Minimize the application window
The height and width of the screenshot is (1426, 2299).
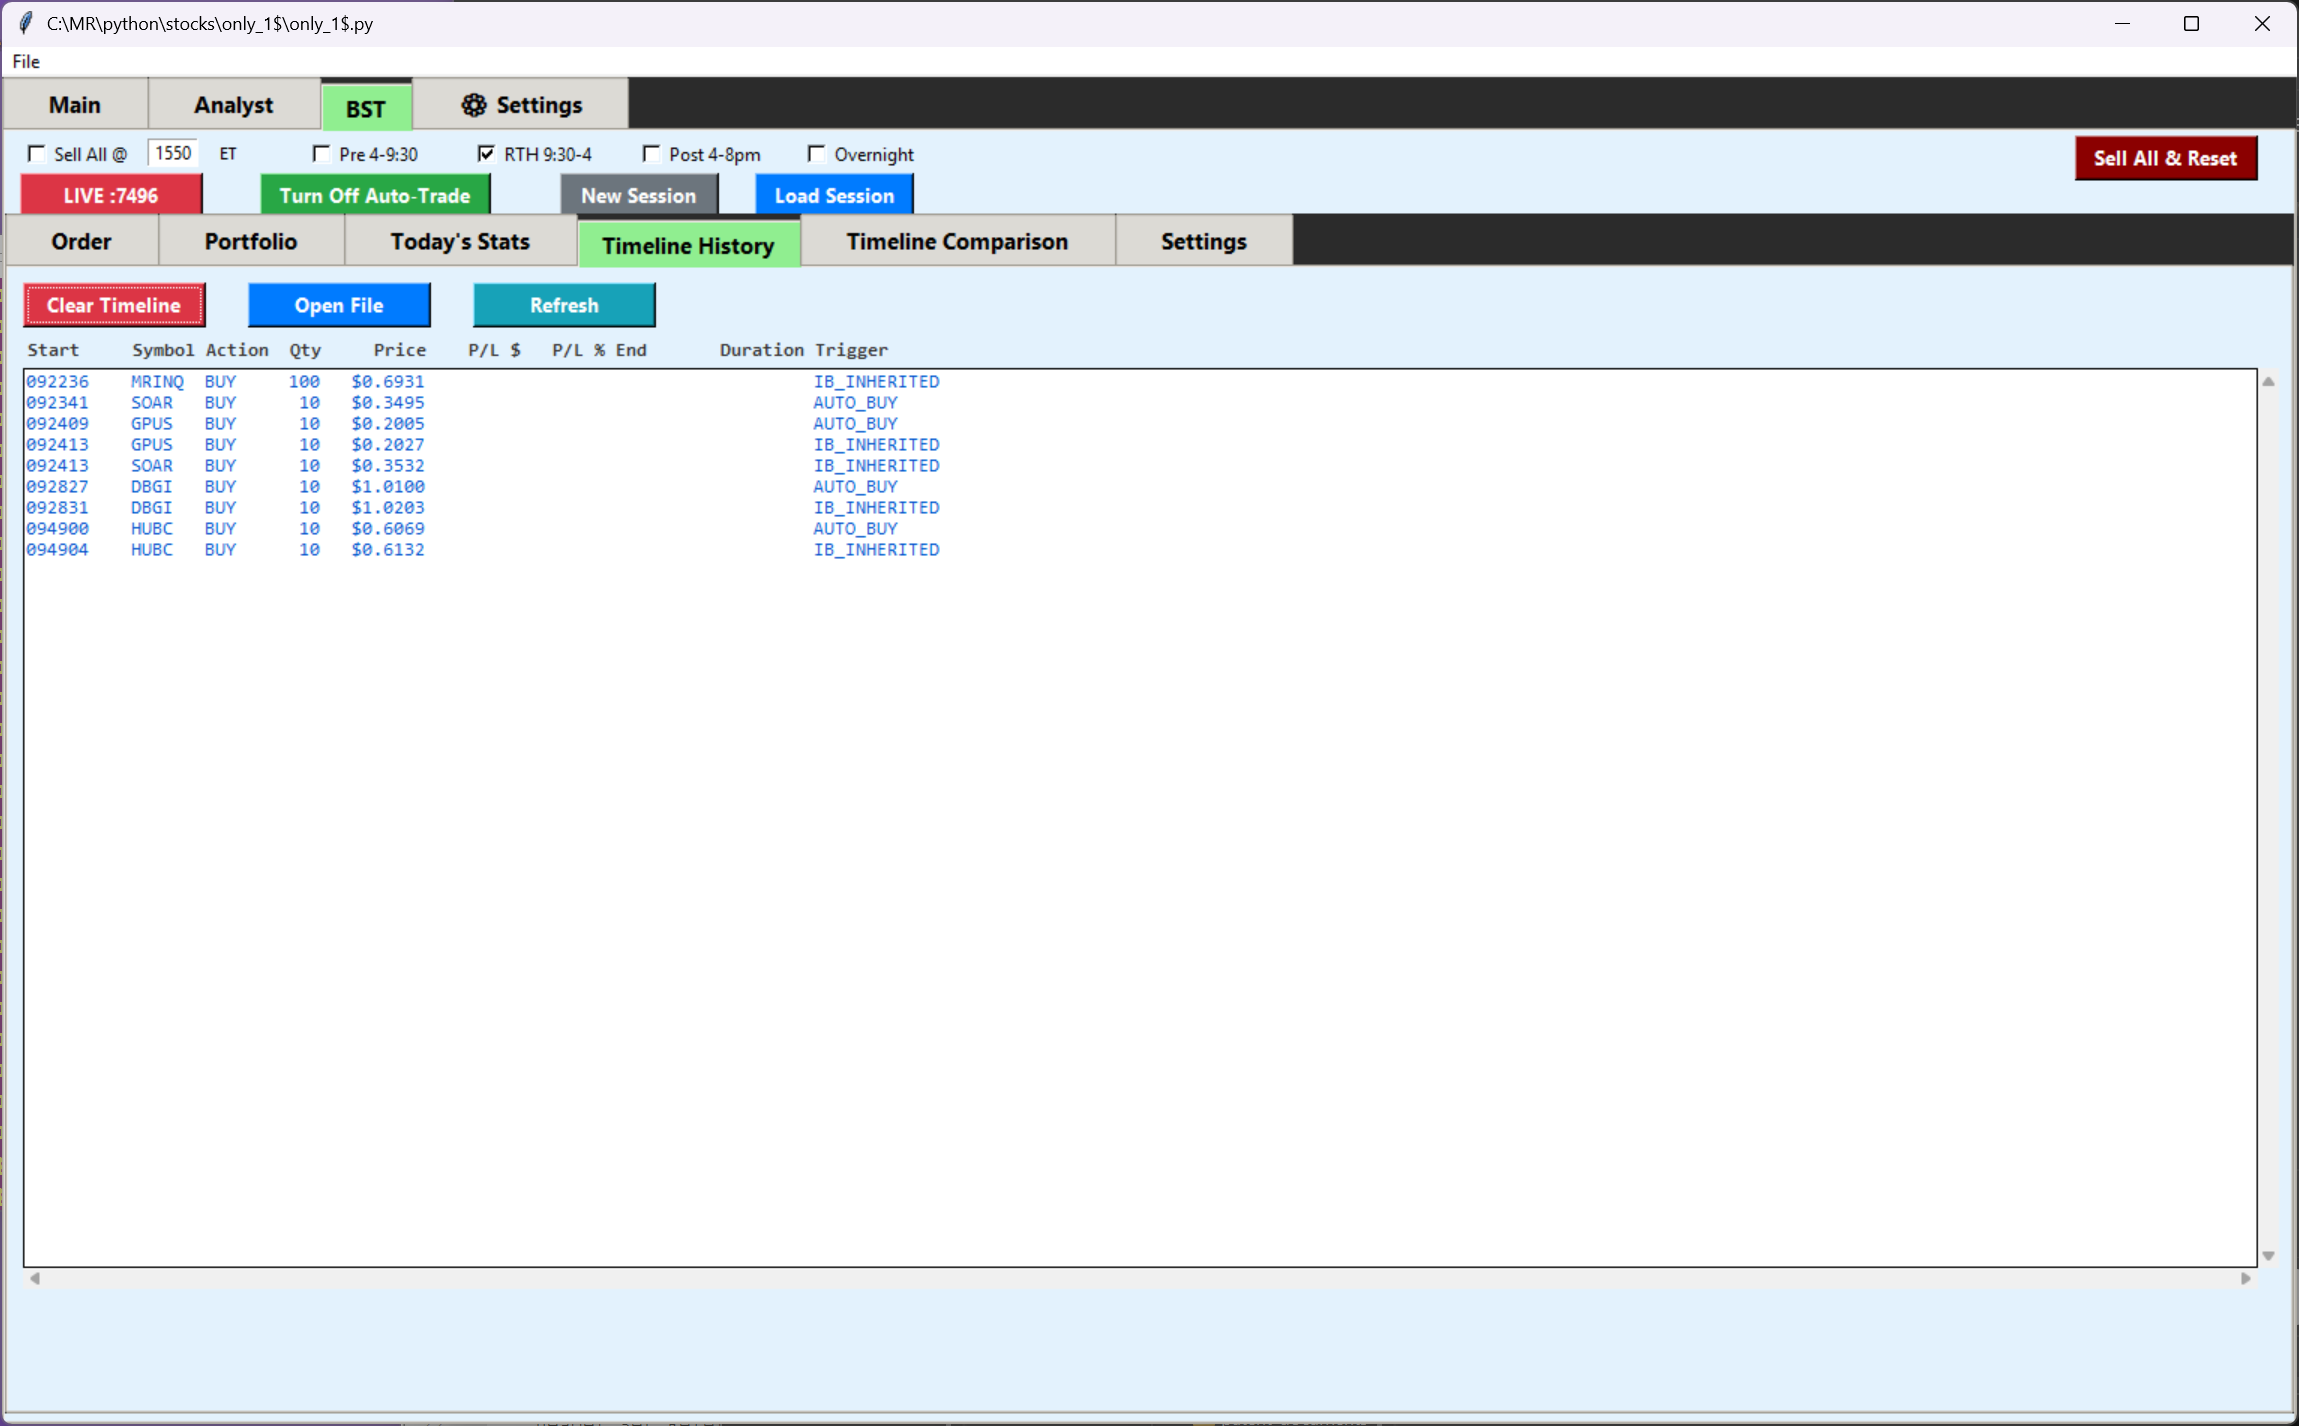2122,23
